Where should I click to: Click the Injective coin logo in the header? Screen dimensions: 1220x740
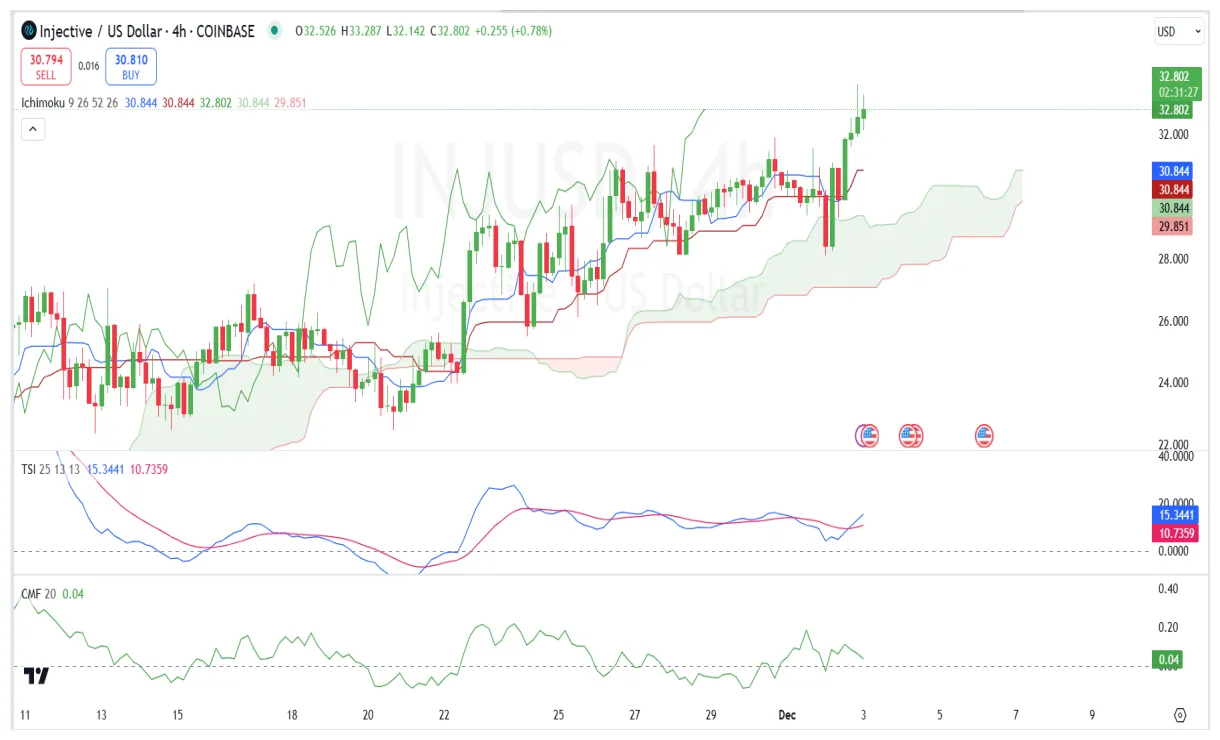(x=27, y=30)
